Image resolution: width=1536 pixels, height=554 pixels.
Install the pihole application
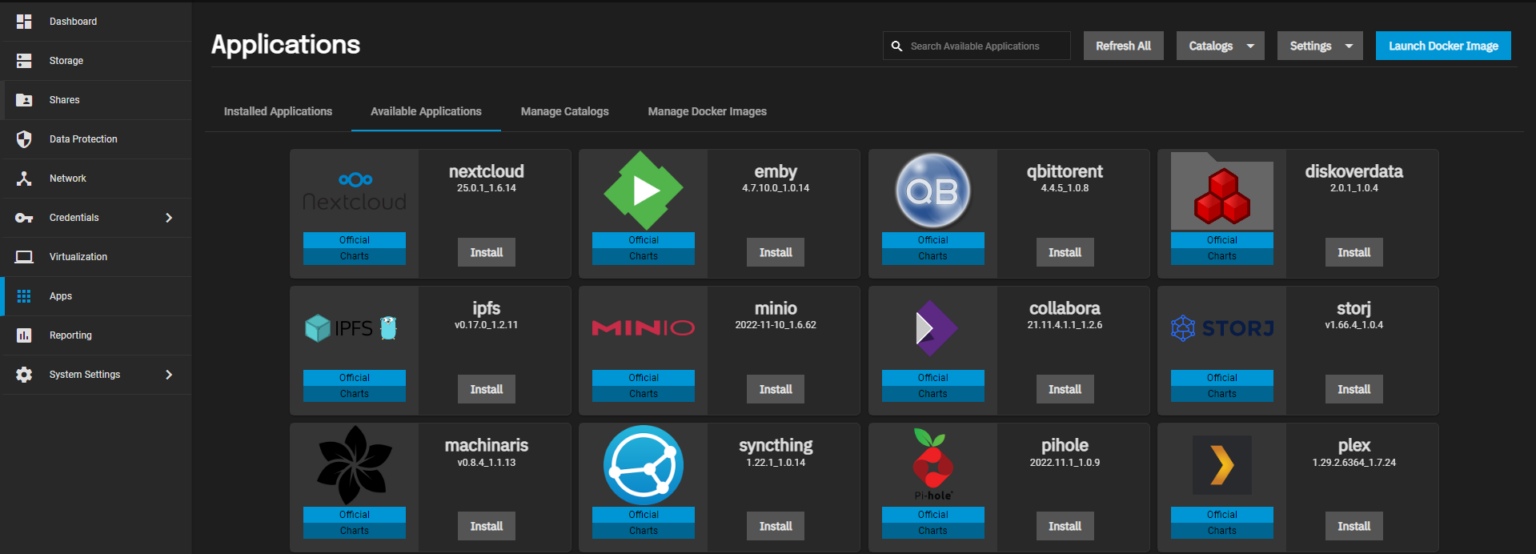1065,526
